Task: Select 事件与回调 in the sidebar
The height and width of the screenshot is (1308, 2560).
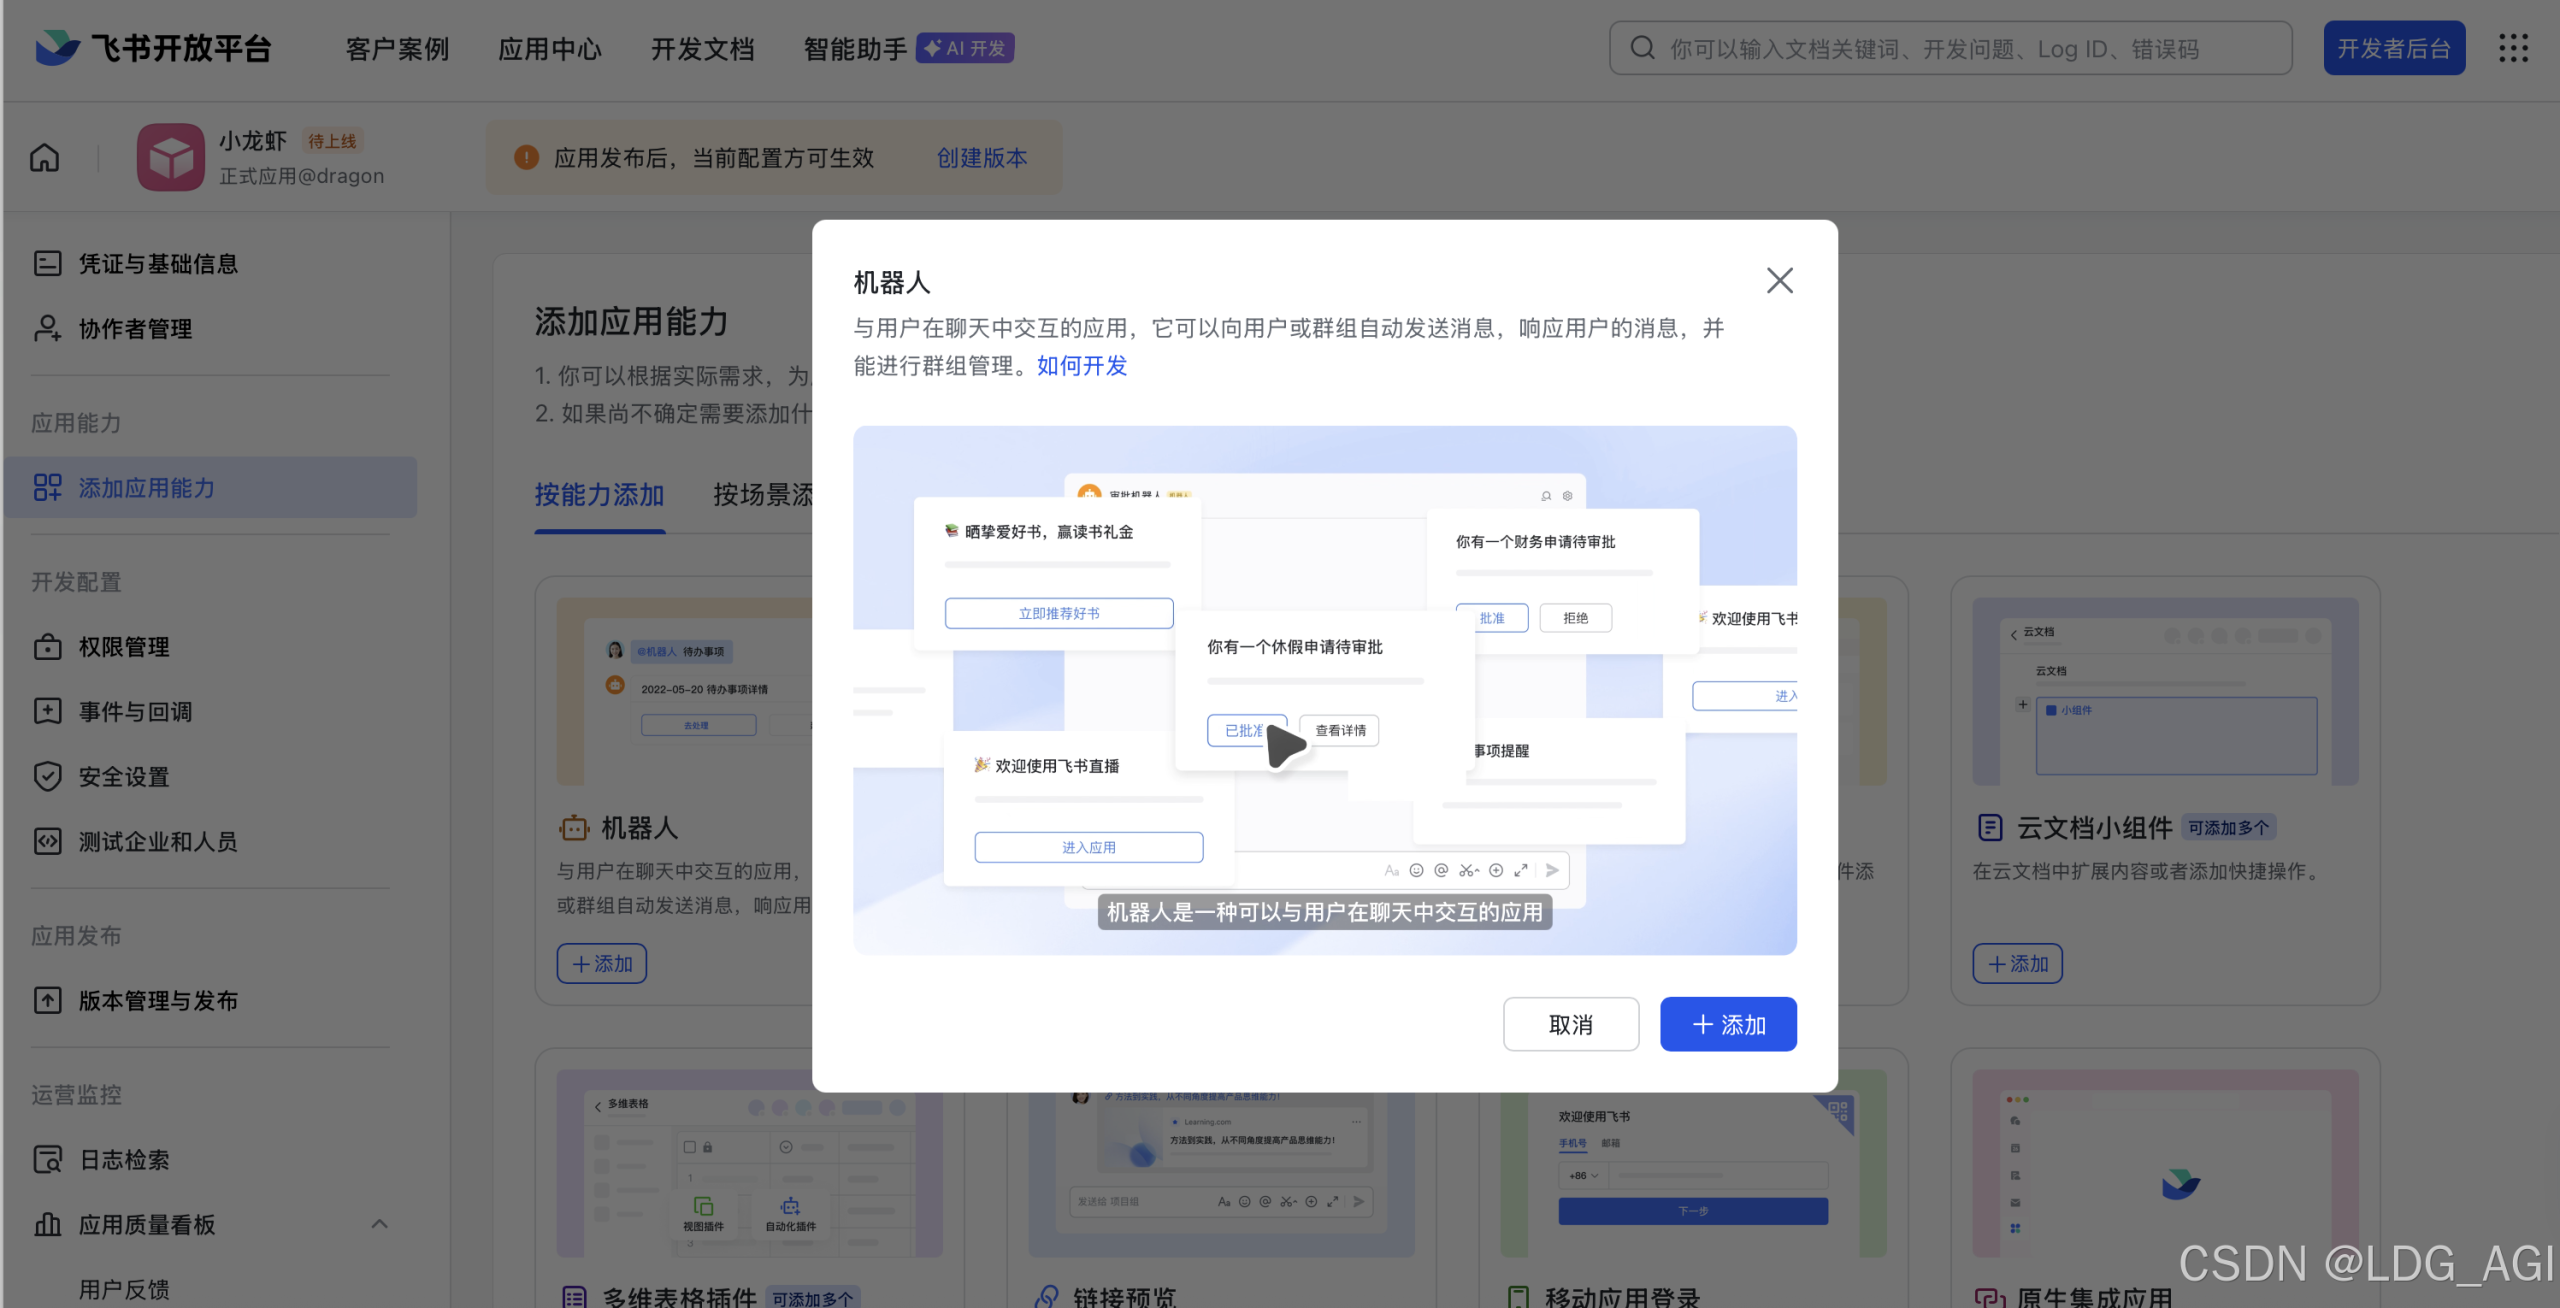Action: 136,711
